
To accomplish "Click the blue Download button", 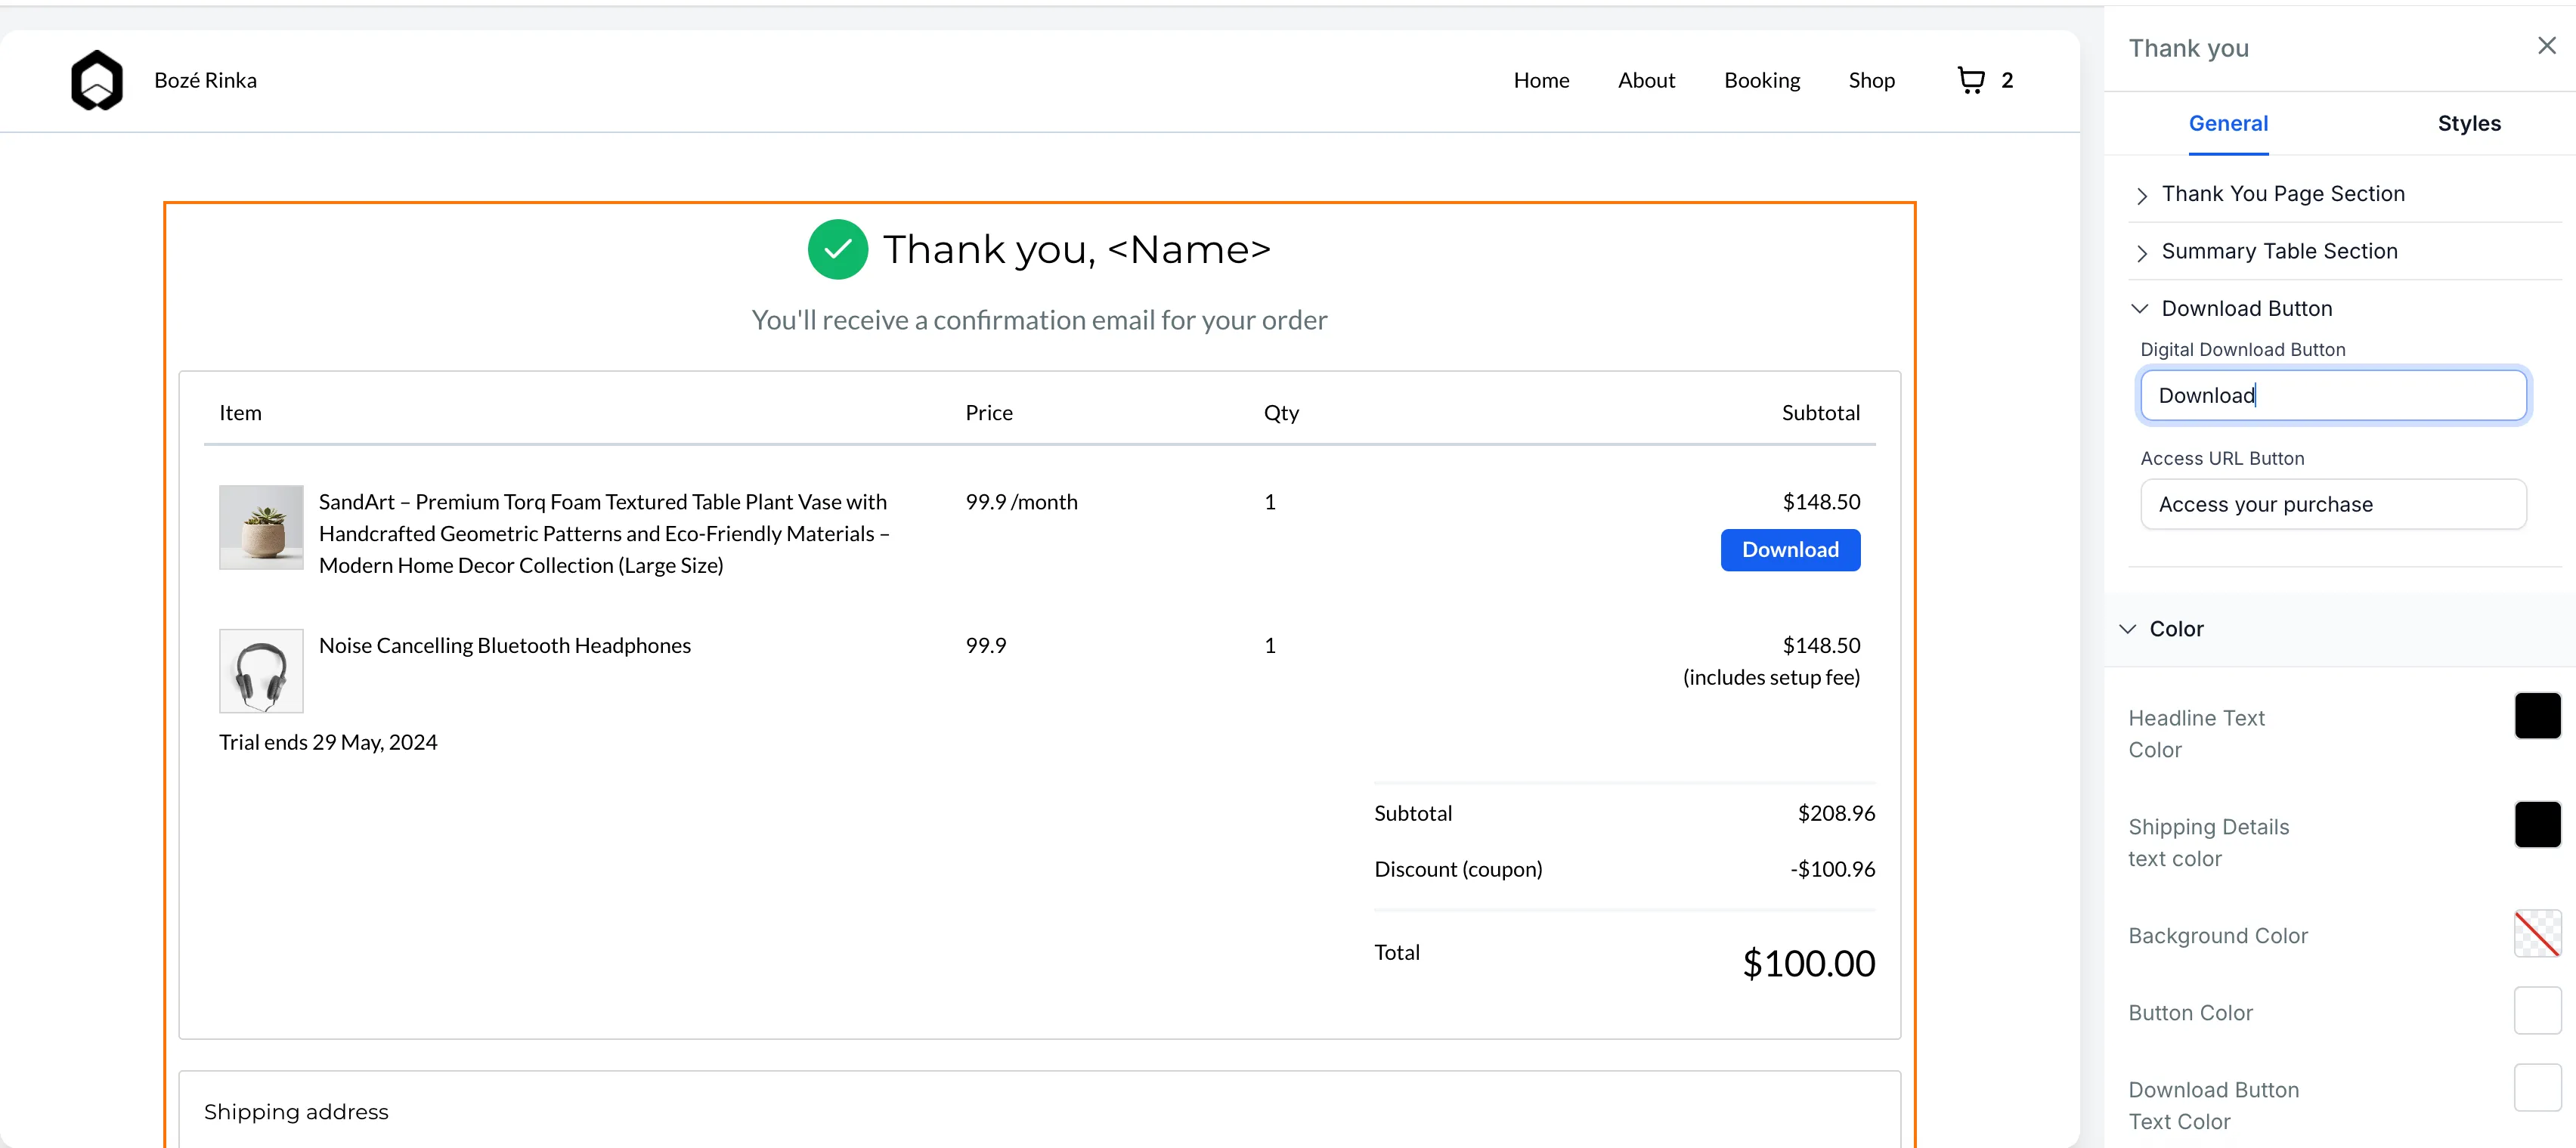I will (1789, 550).
